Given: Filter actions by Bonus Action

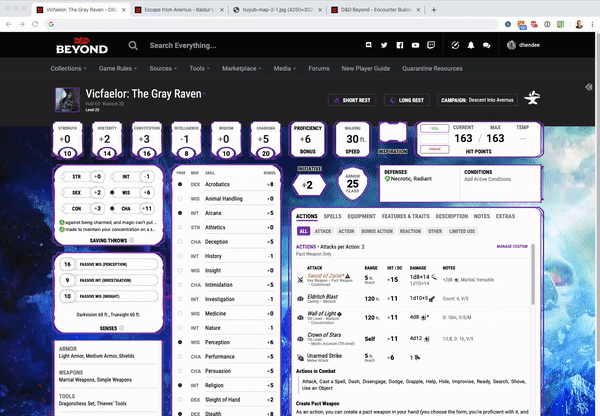Looking at the screenshot, I should point(377,231).
